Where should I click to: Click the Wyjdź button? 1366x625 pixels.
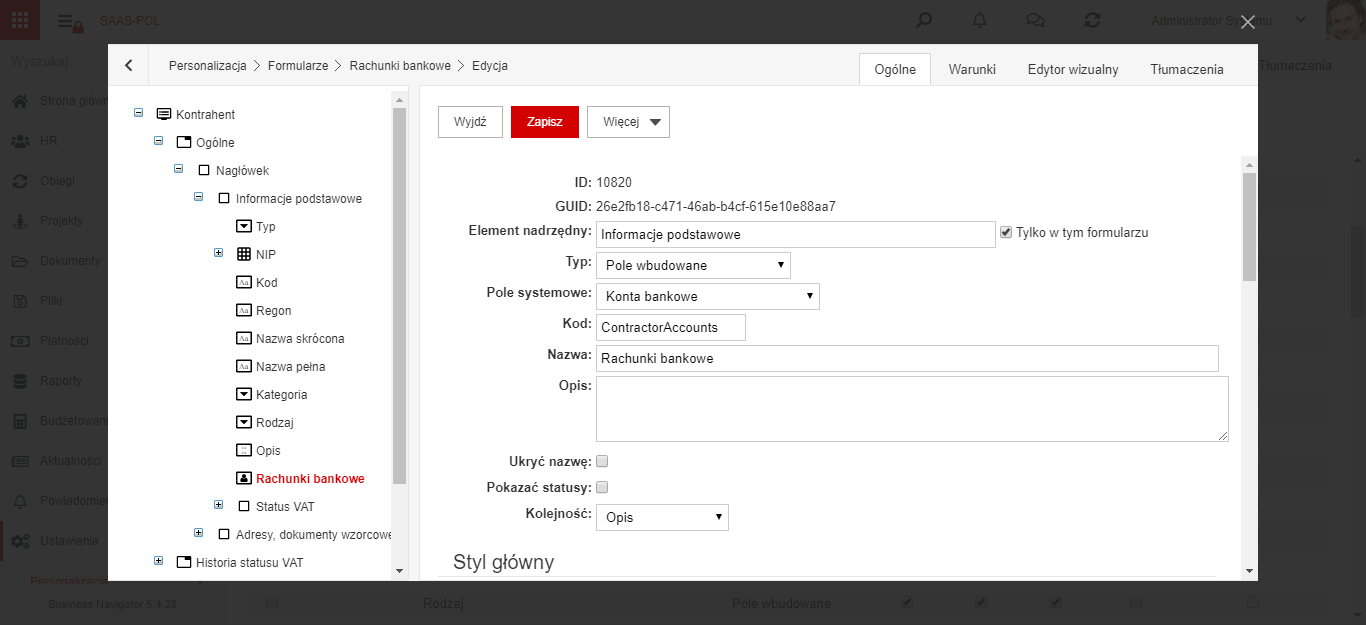pos(470,122)
